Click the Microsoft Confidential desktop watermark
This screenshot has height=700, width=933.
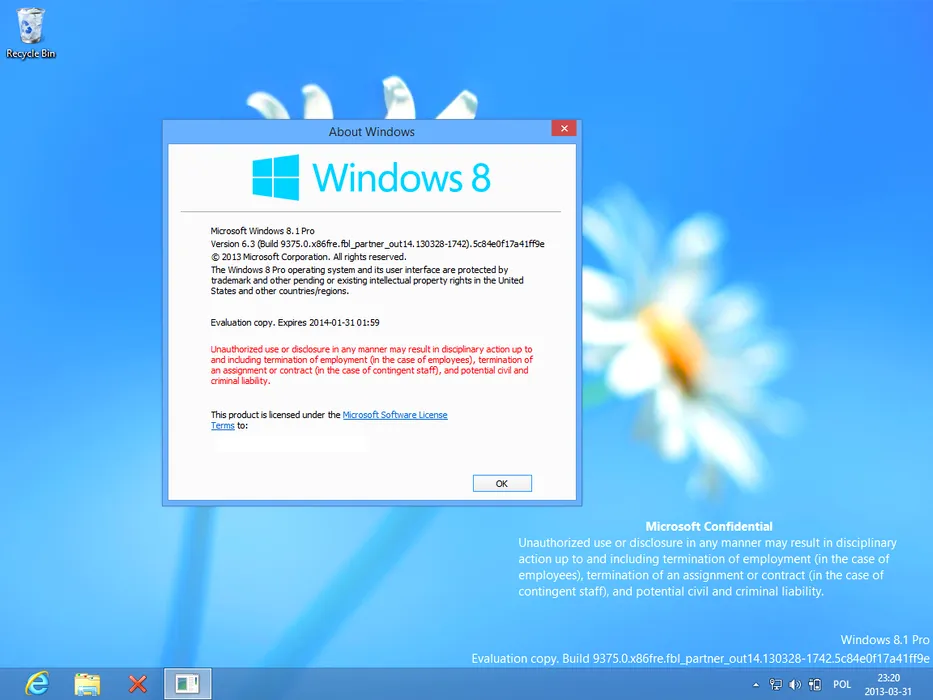(708, 526)
